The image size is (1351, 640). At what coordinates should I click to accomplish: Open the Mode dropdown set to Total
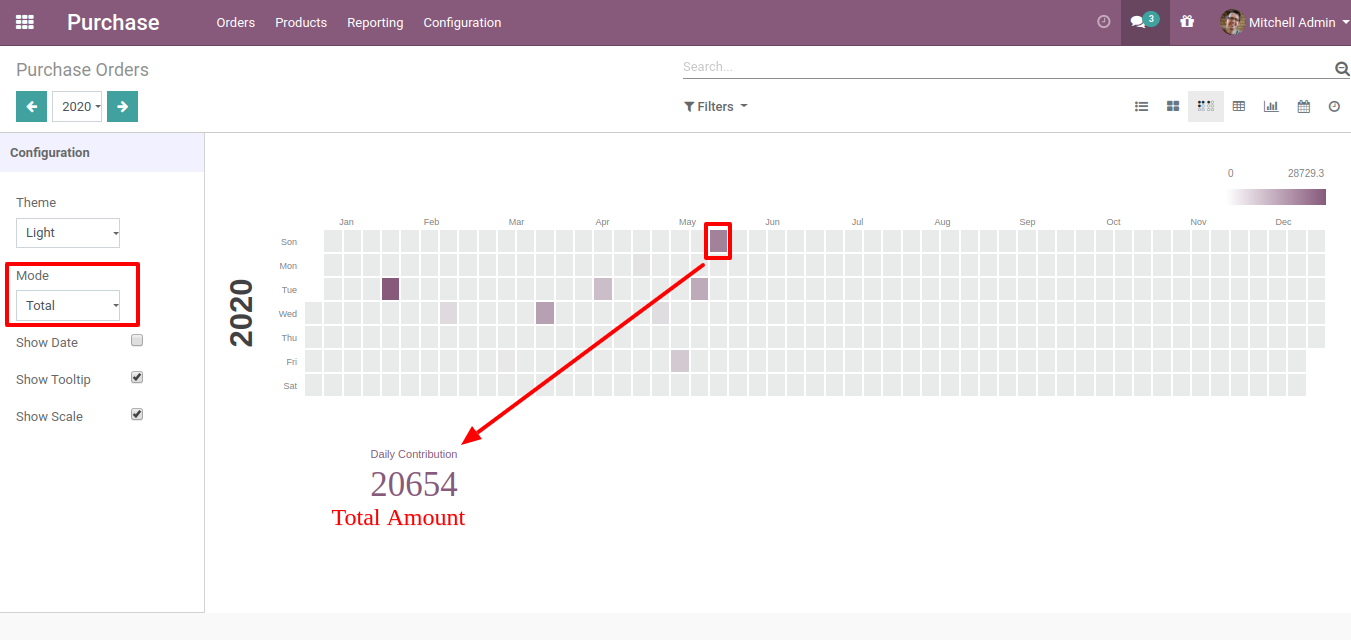tap(68, 306)
